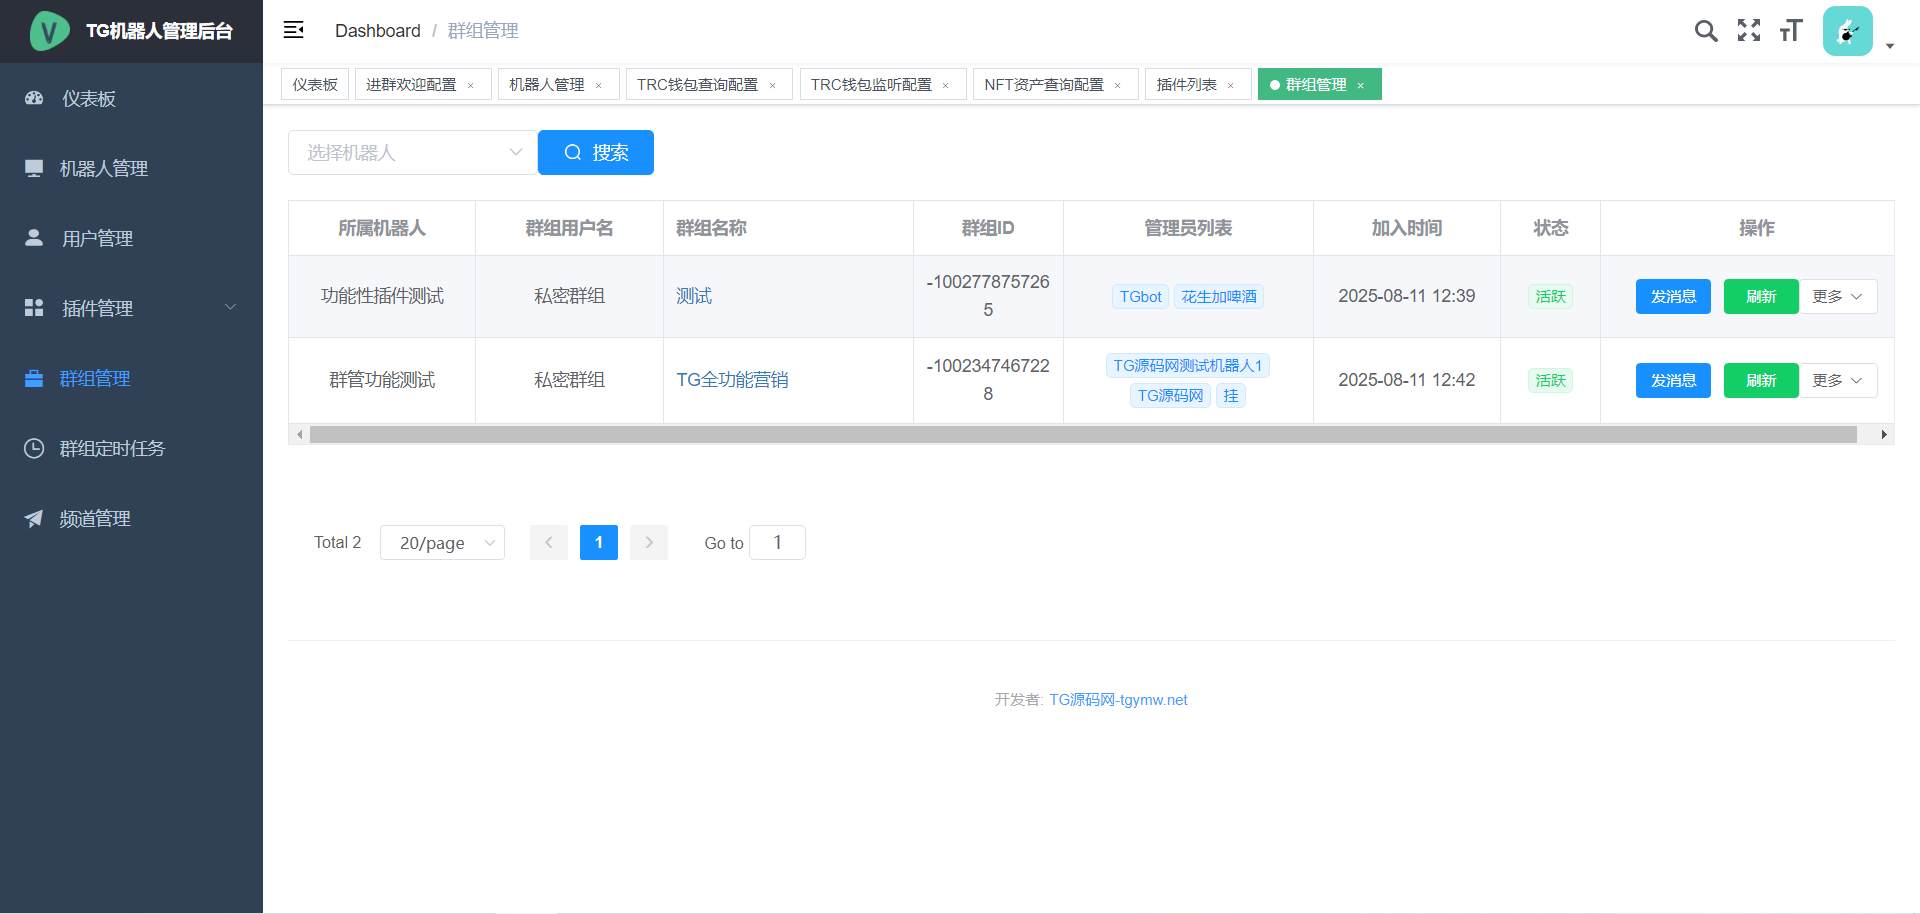Focus the Go to page input field

[x=777, y=543]
